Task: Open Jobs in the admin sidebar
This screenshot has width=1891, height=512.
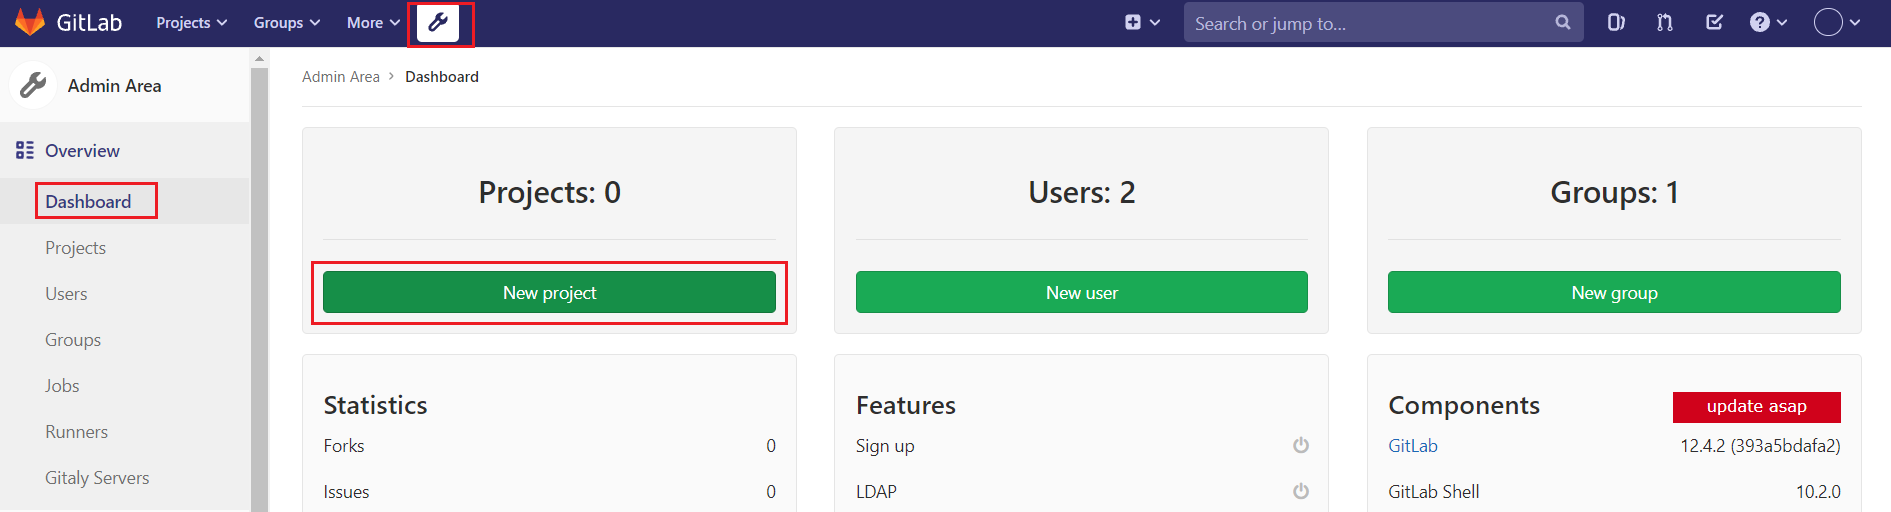Action: tap(62, 385)
